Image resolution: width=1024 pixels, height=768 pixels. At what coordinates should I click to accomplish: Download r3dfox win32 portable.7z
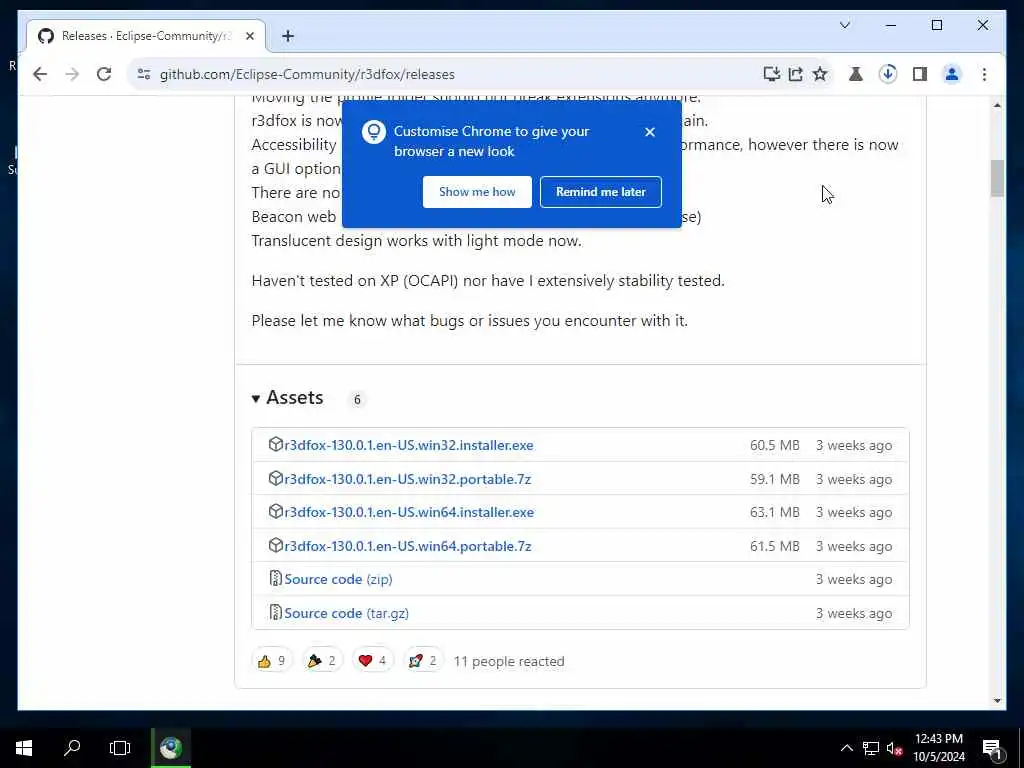(408, 479)
